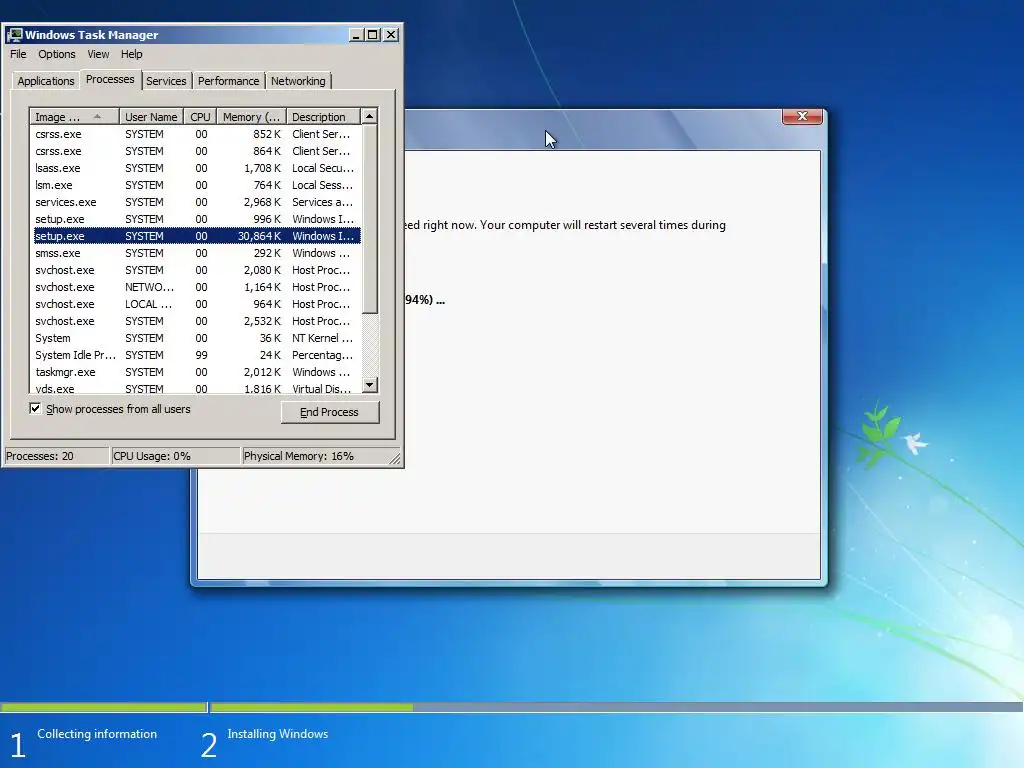Toggle Show processes from all users checkbox
This screenshot has height=768, width=1024.
click(x=35, y=409)
